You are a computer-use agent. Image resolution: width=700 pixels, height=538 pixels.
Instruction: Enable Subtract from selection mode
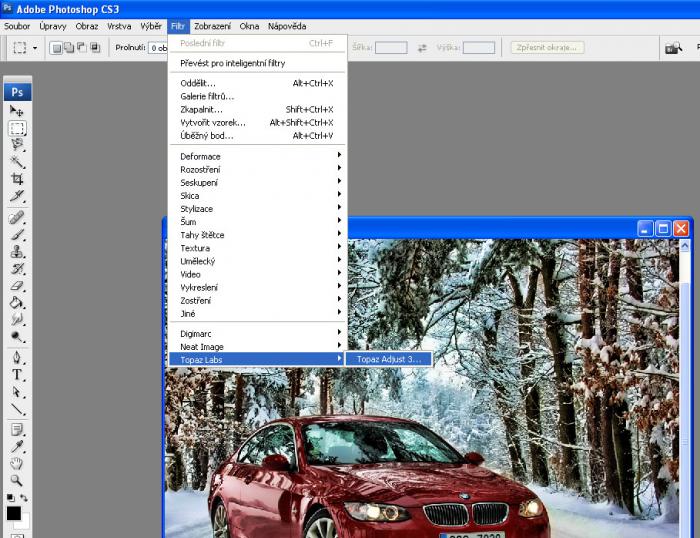tap(83, 47)
